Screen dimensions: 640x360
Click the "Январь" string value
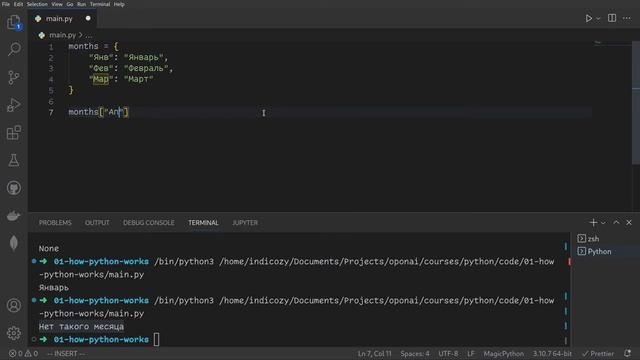coord(143,58)
